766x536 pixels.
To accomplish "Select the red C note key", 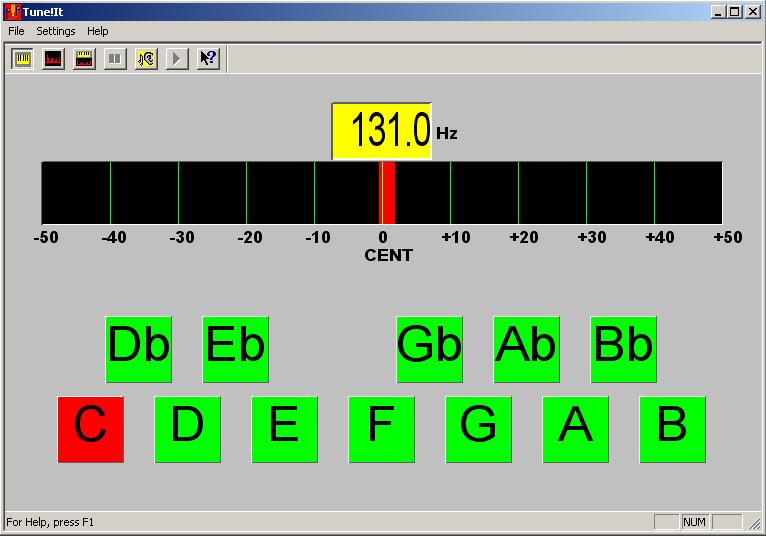I will click(x=91, y=429).
